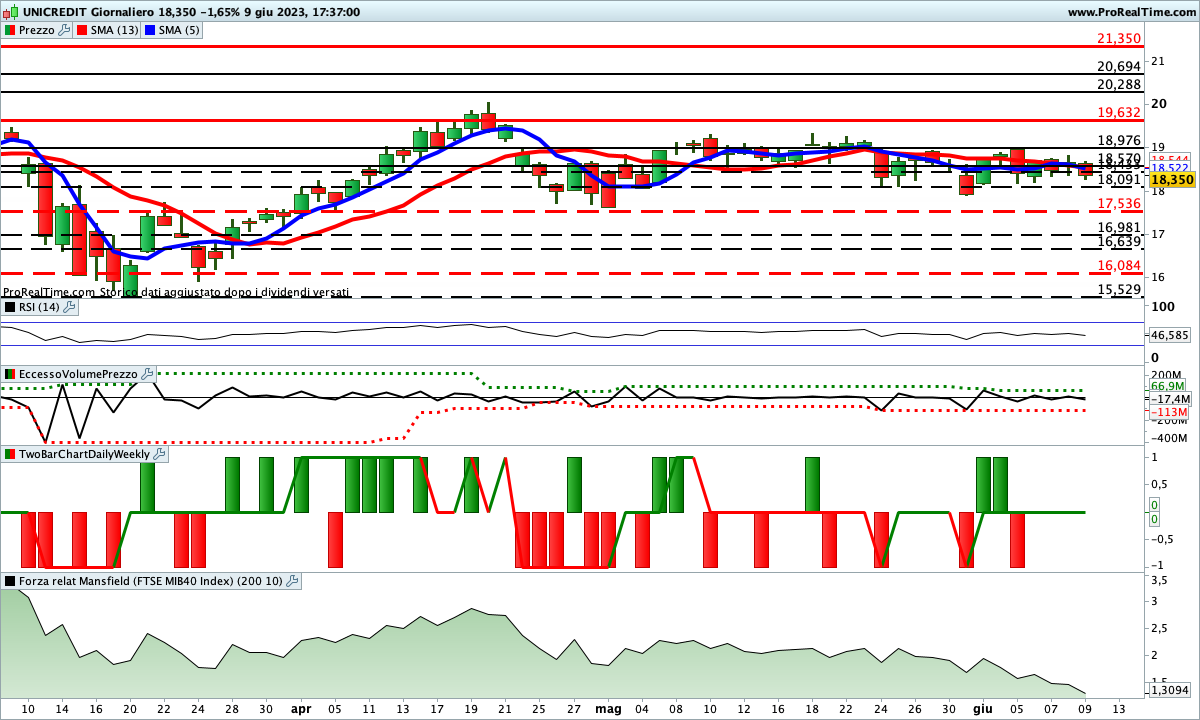The image size is (1200, 720).
Task: Select the EccessoVolumePrezzo panel label
Action: [78, 374]
